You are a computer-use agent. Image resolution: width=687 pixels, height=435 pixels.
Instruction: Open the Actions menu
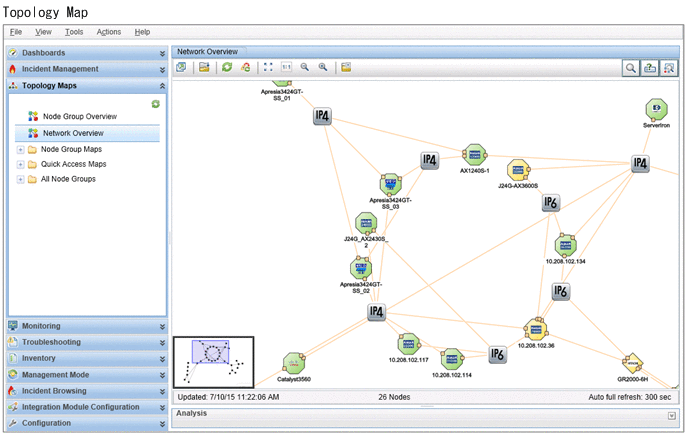coord(109,32)
